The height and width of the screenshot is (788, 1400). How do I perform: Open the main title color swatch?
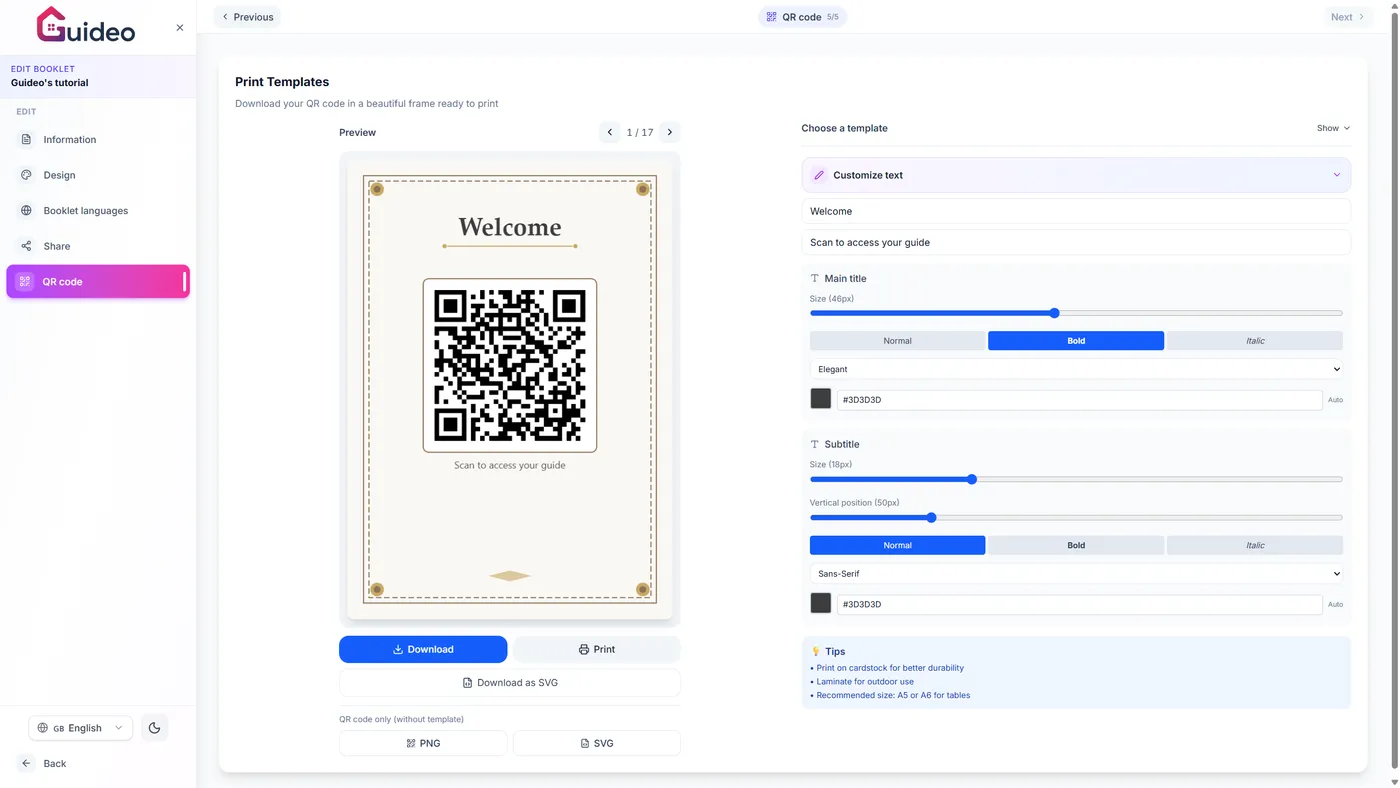pos(821,399)
